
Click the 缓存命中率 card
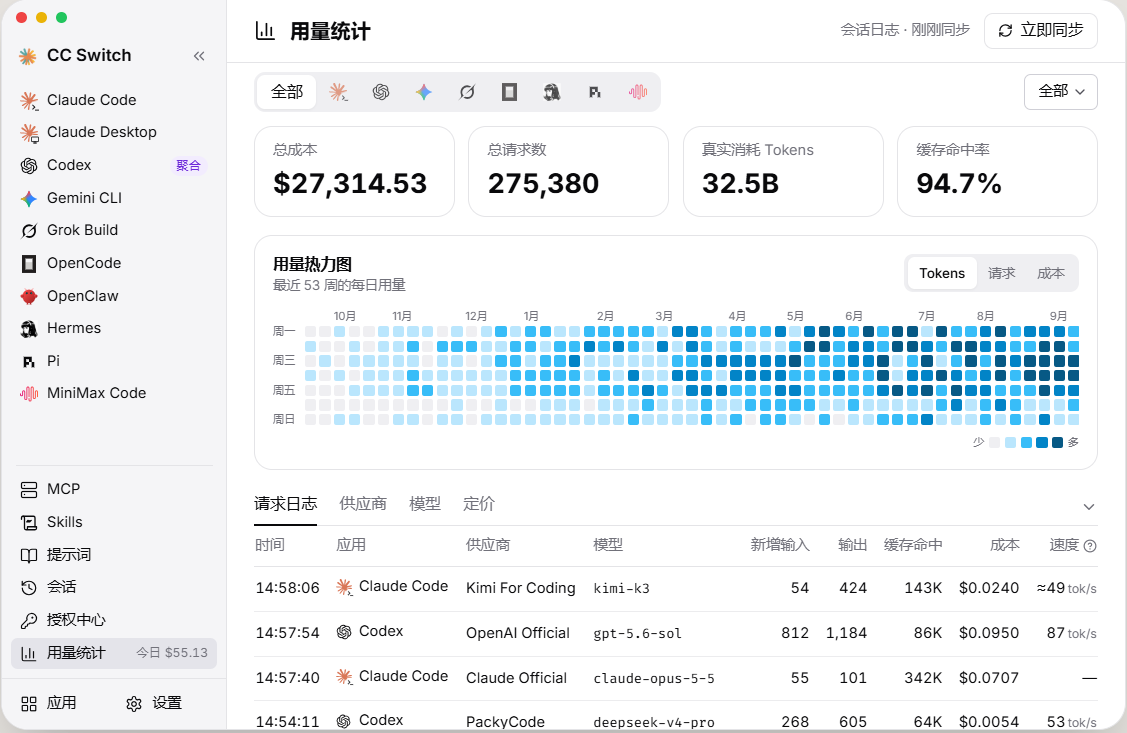click(997, 172)
